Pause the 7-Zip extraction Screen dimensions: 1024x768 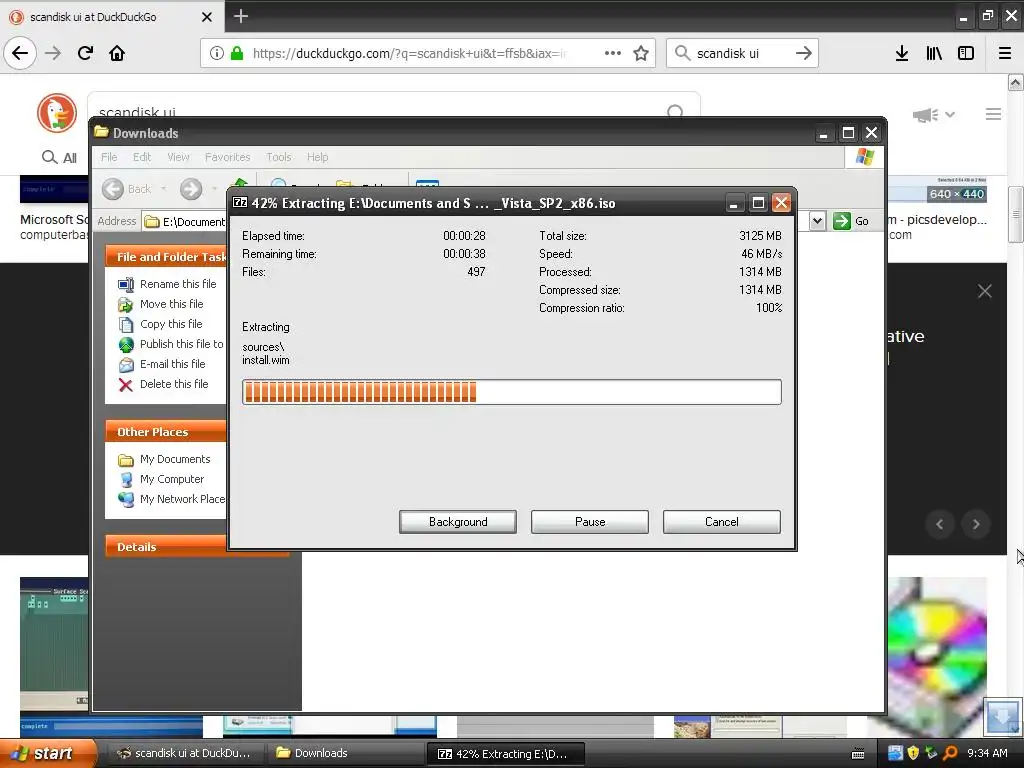[x=590, y=522]
